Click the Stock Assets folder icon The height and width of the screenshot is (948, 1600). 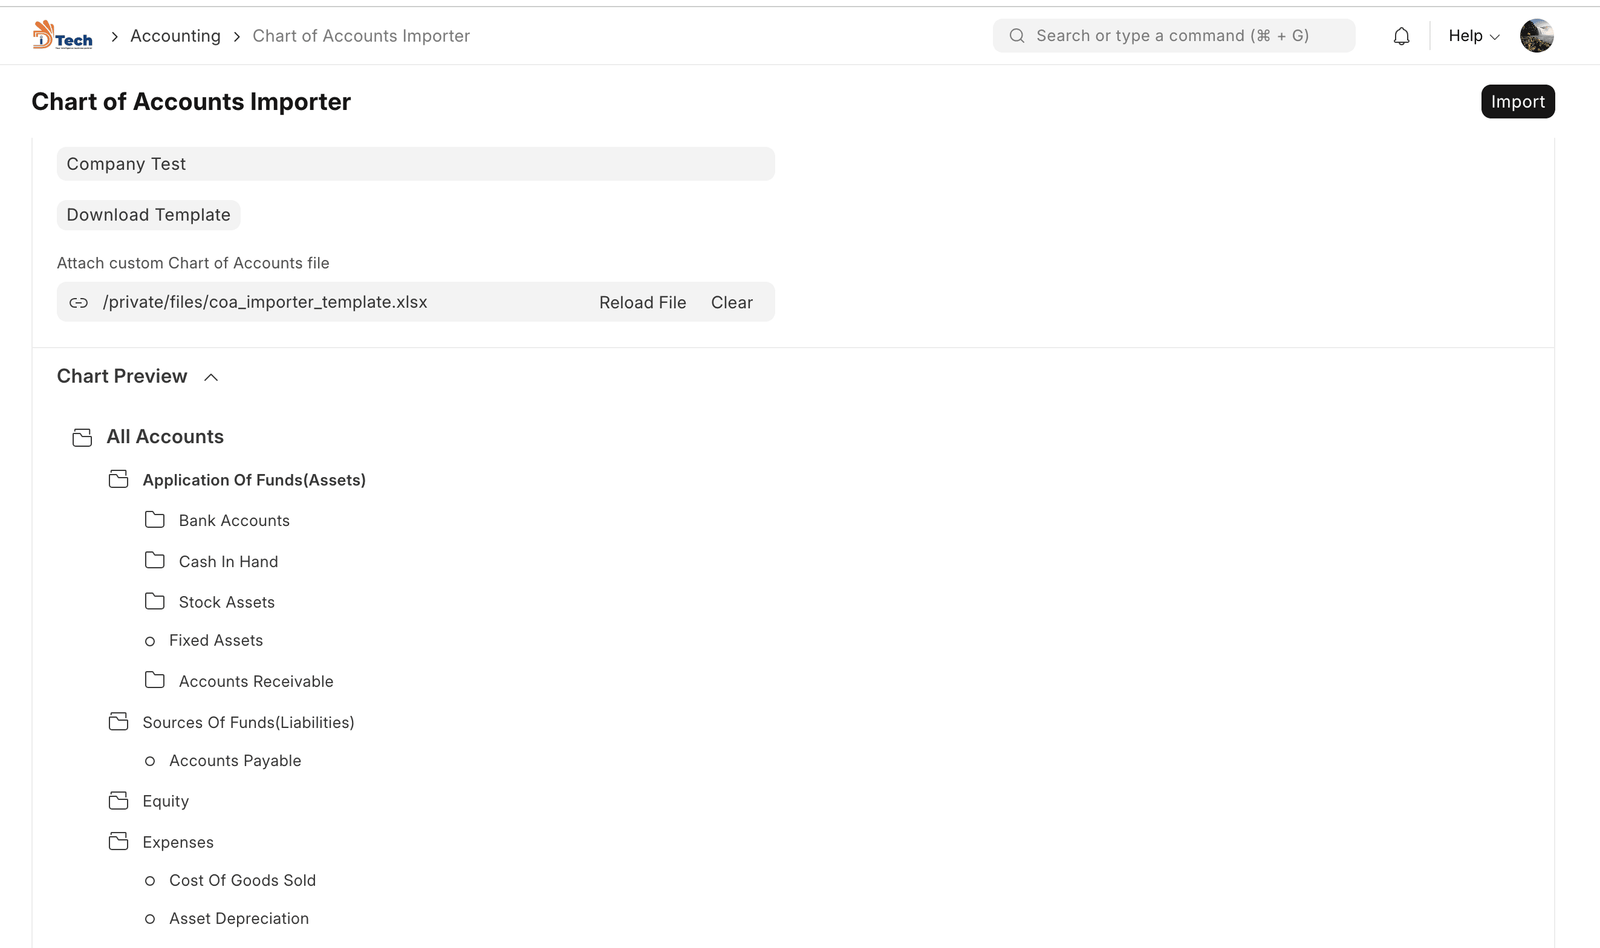click(154, 602)
